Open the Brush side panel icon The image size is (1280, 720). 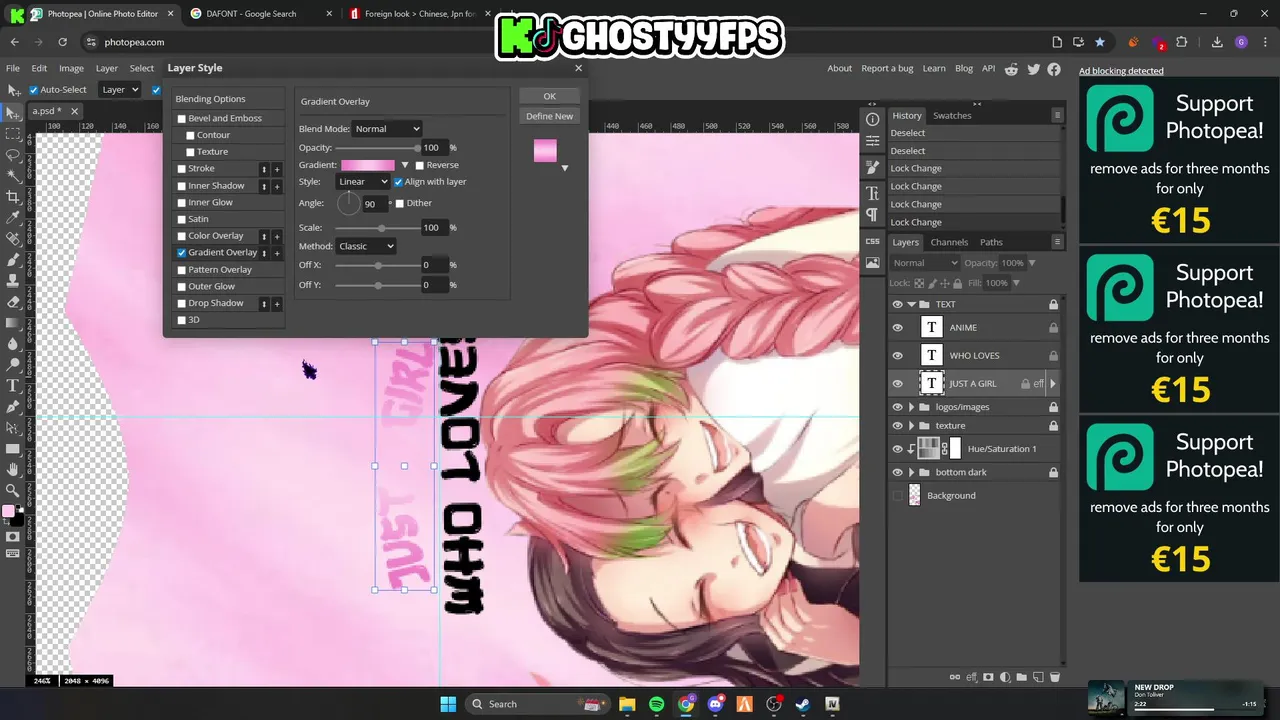[x=872, y=168]
